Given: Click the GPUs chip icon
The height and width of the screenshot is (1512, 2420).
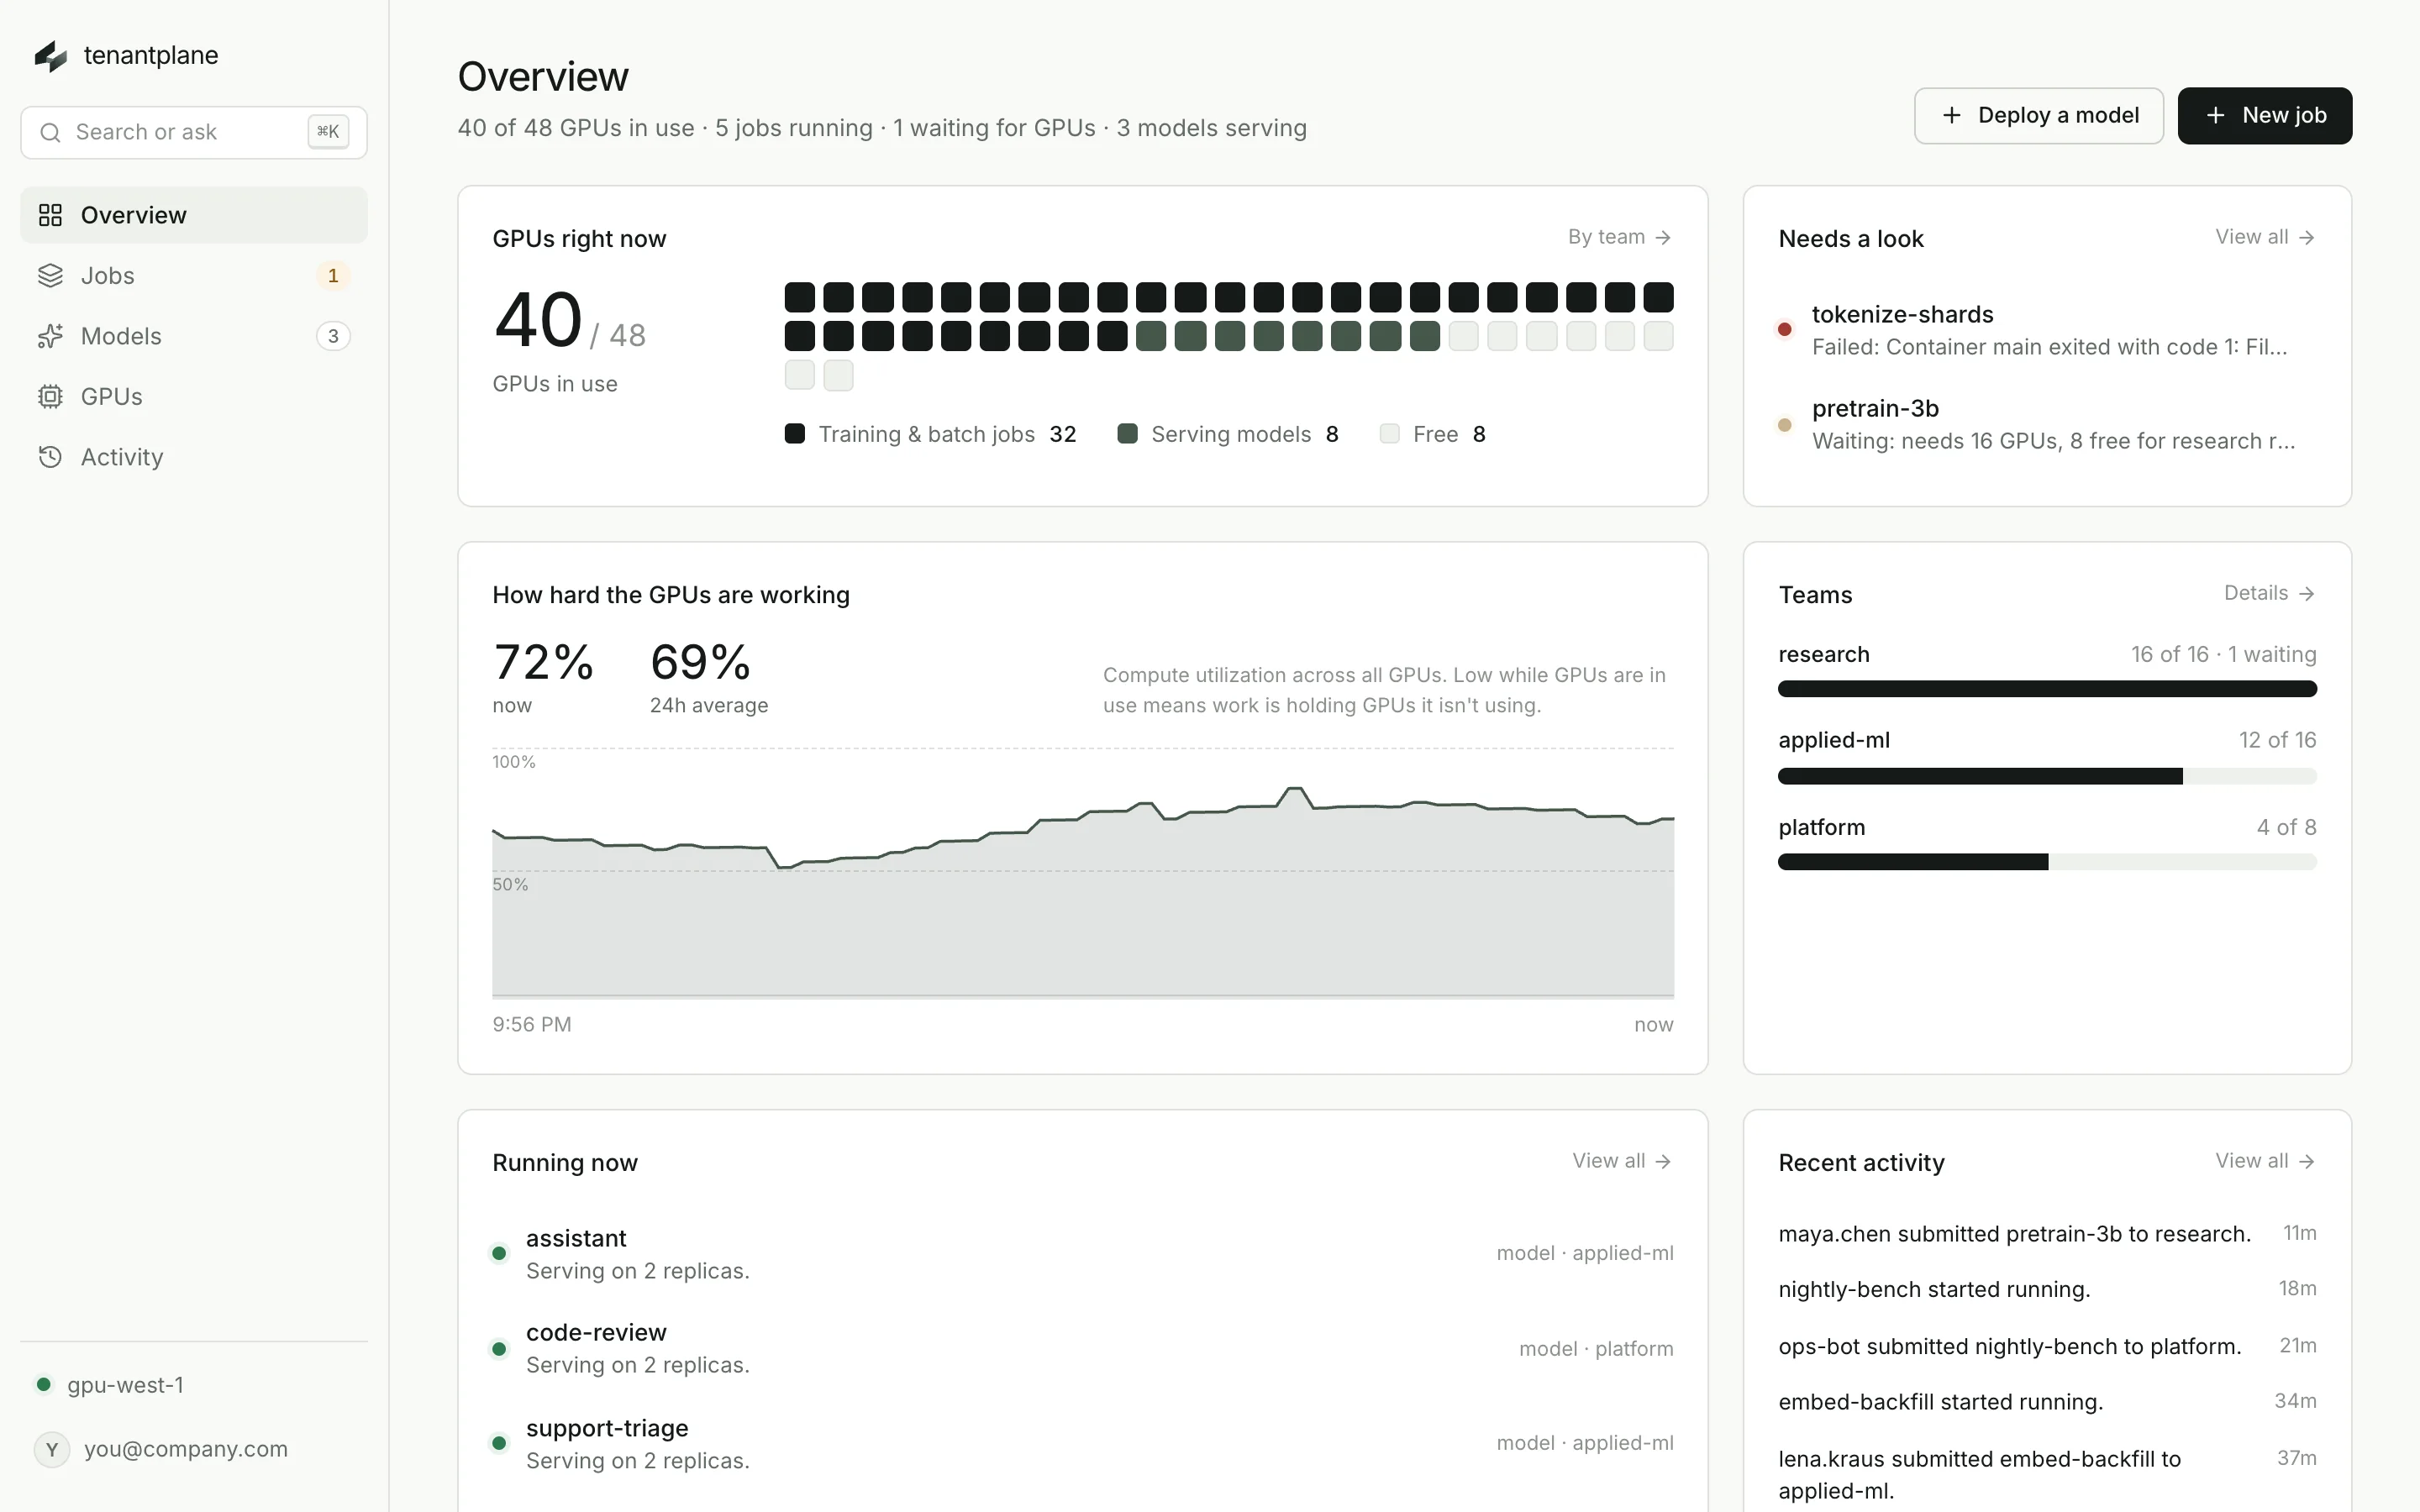Looking at the screenshot, I should click(x=50, y=396).
